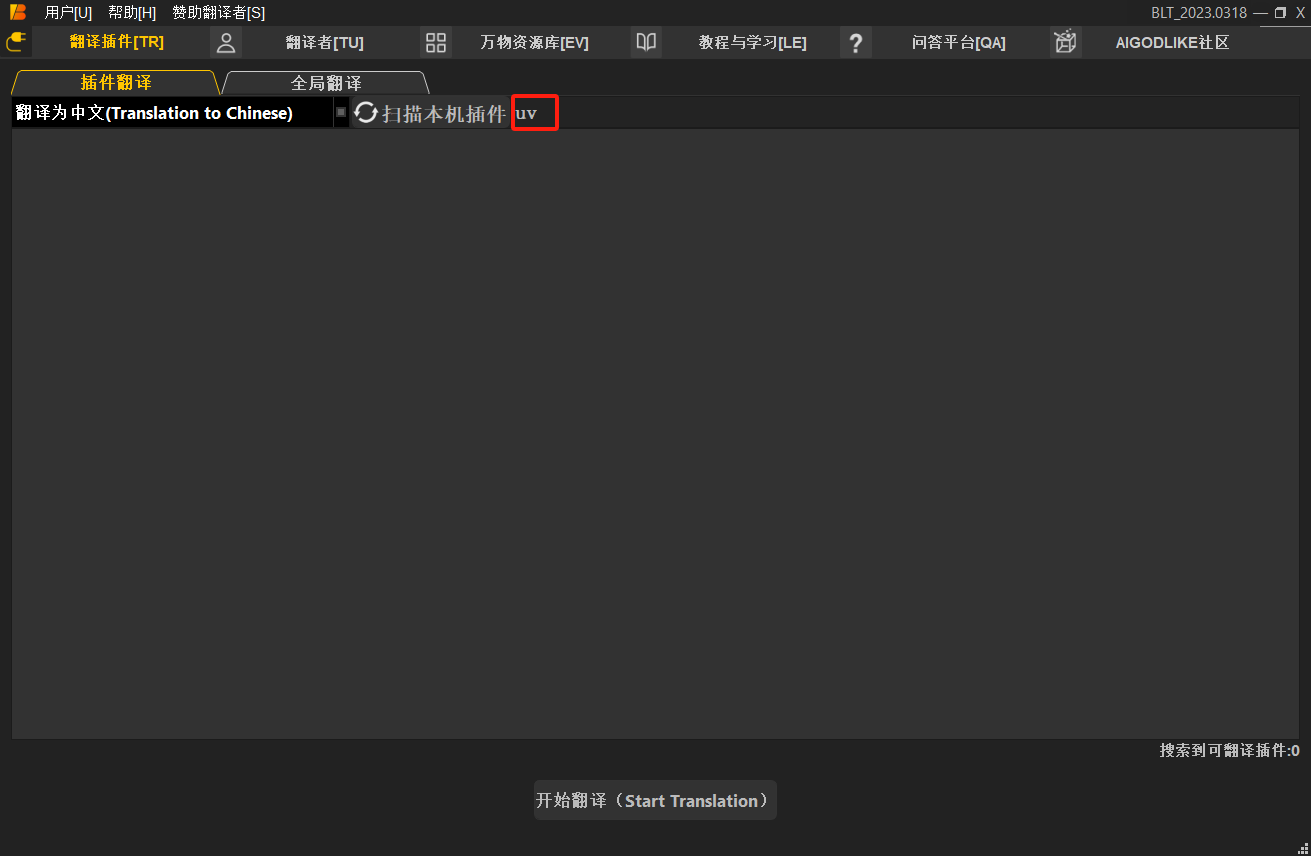The width and height of the screenshot is (1311, 856).
Task: Click the dropdown arrow of the language selector
Action: [341, 113]
